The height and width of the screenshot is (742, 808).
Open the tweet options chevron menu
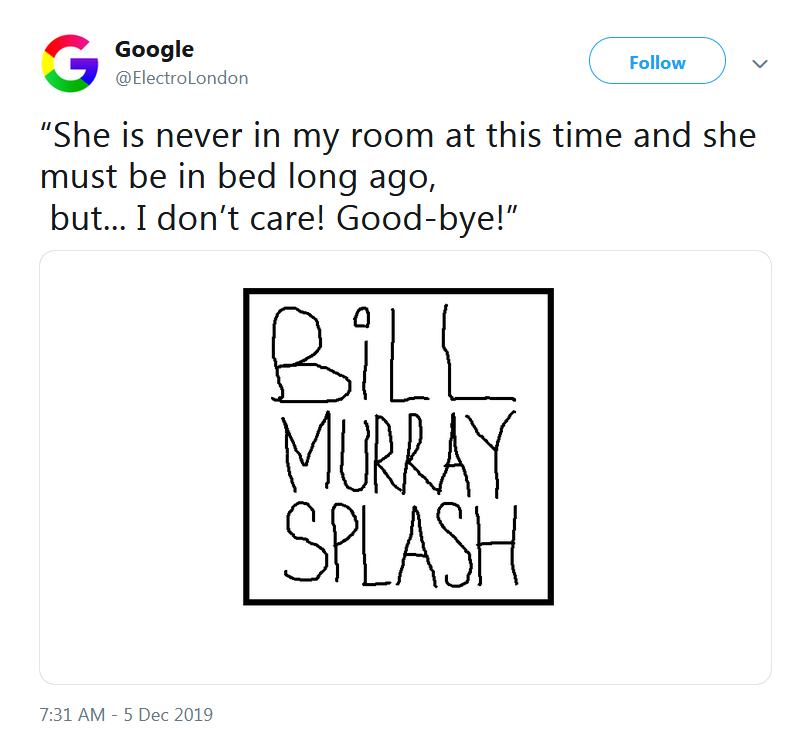click(x=759, y=63)
